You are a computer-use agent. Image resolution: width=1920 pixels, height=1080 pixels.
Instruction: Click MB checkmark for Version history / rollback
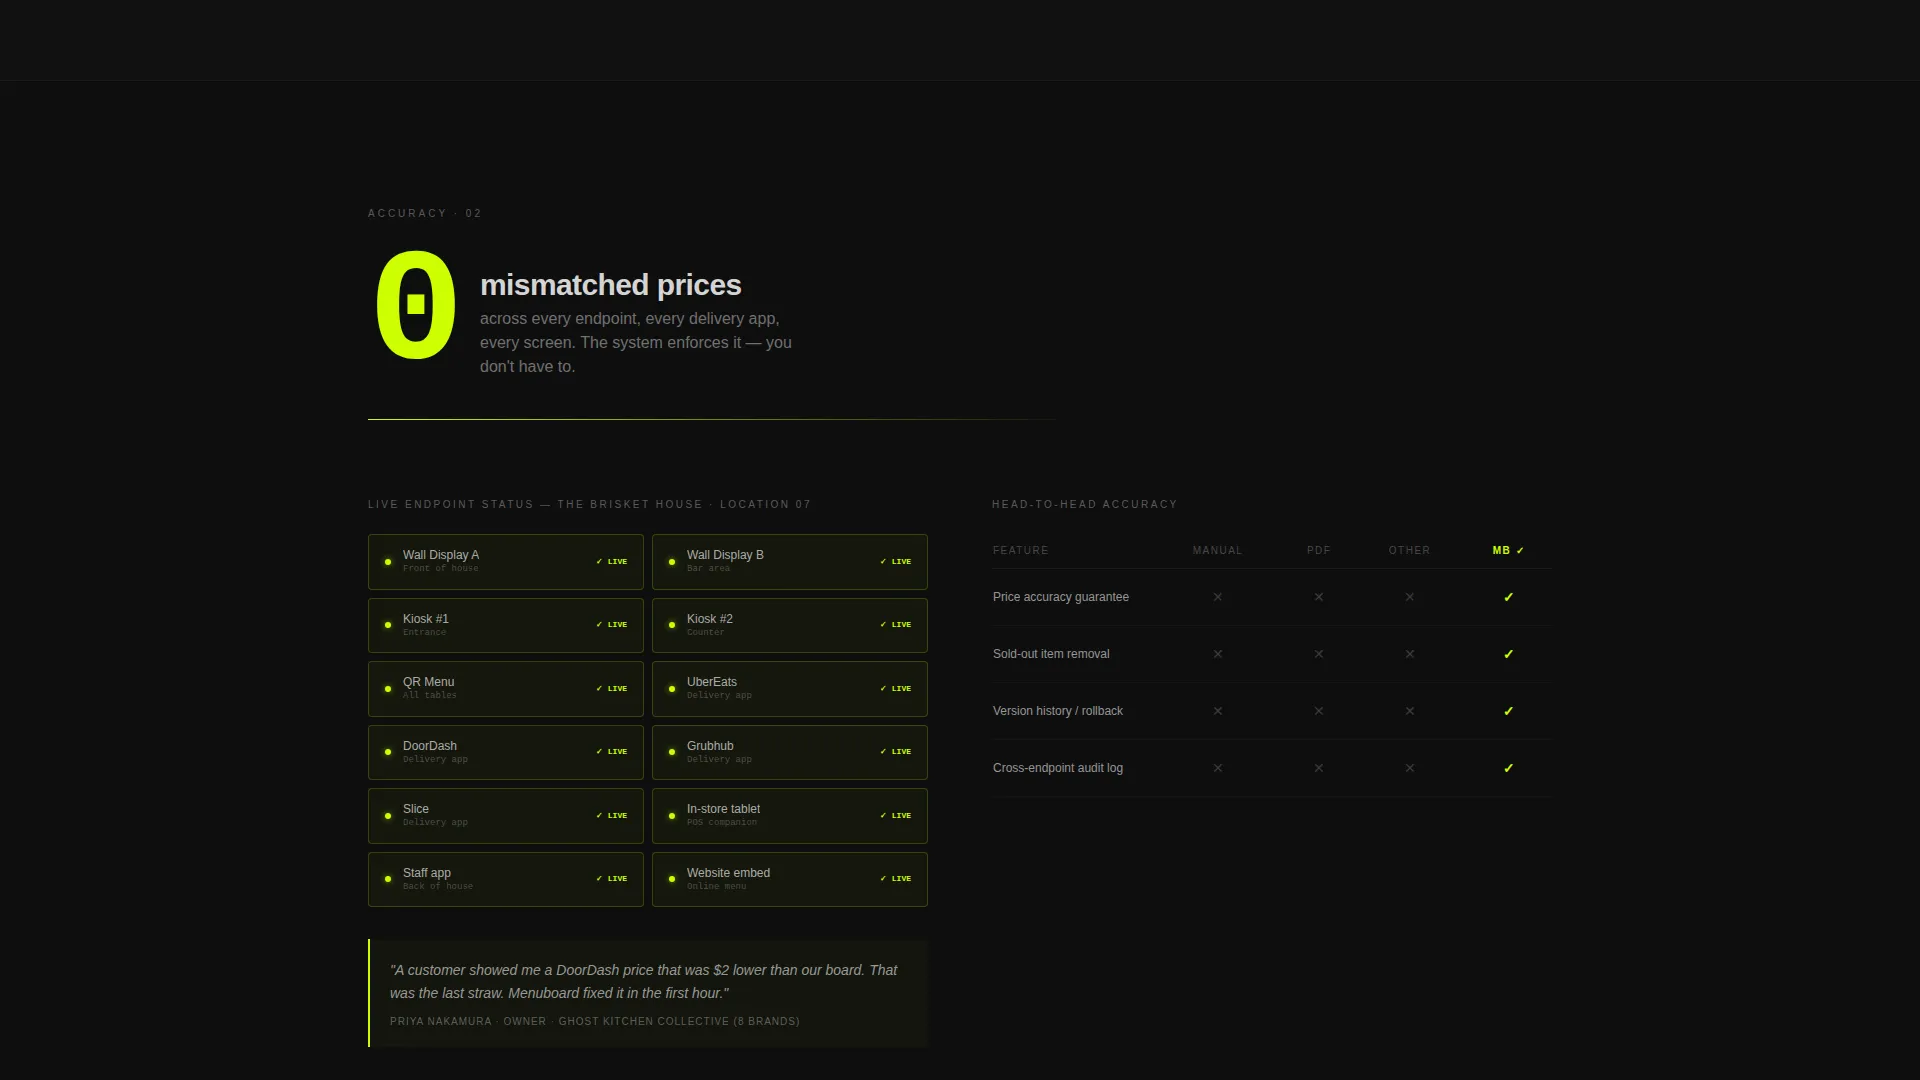click(1509, 711)
